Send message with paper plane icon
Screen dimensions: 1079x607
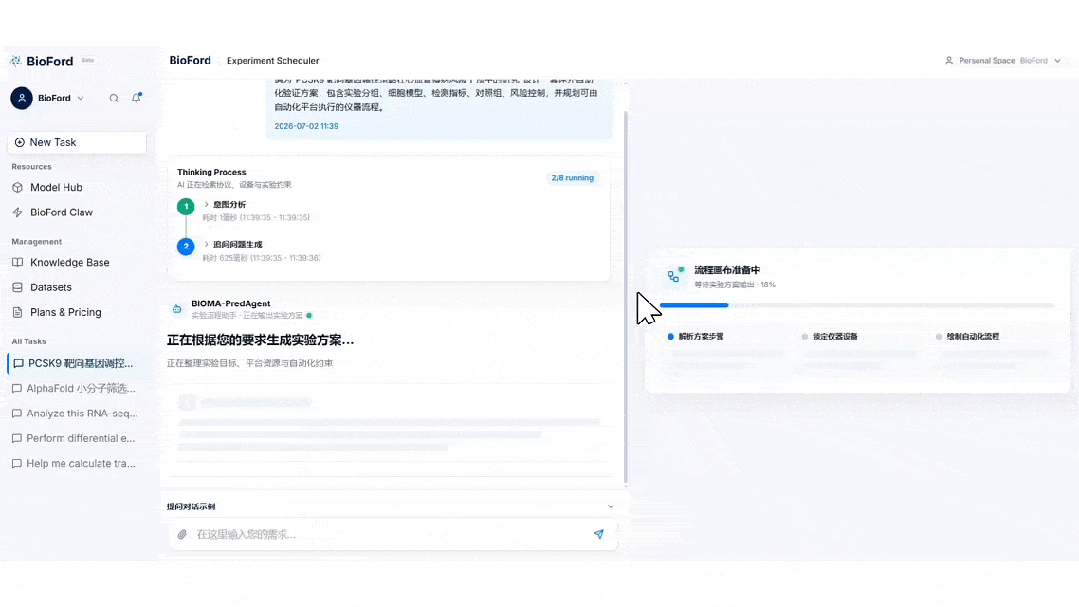click(x=599, y=534)
